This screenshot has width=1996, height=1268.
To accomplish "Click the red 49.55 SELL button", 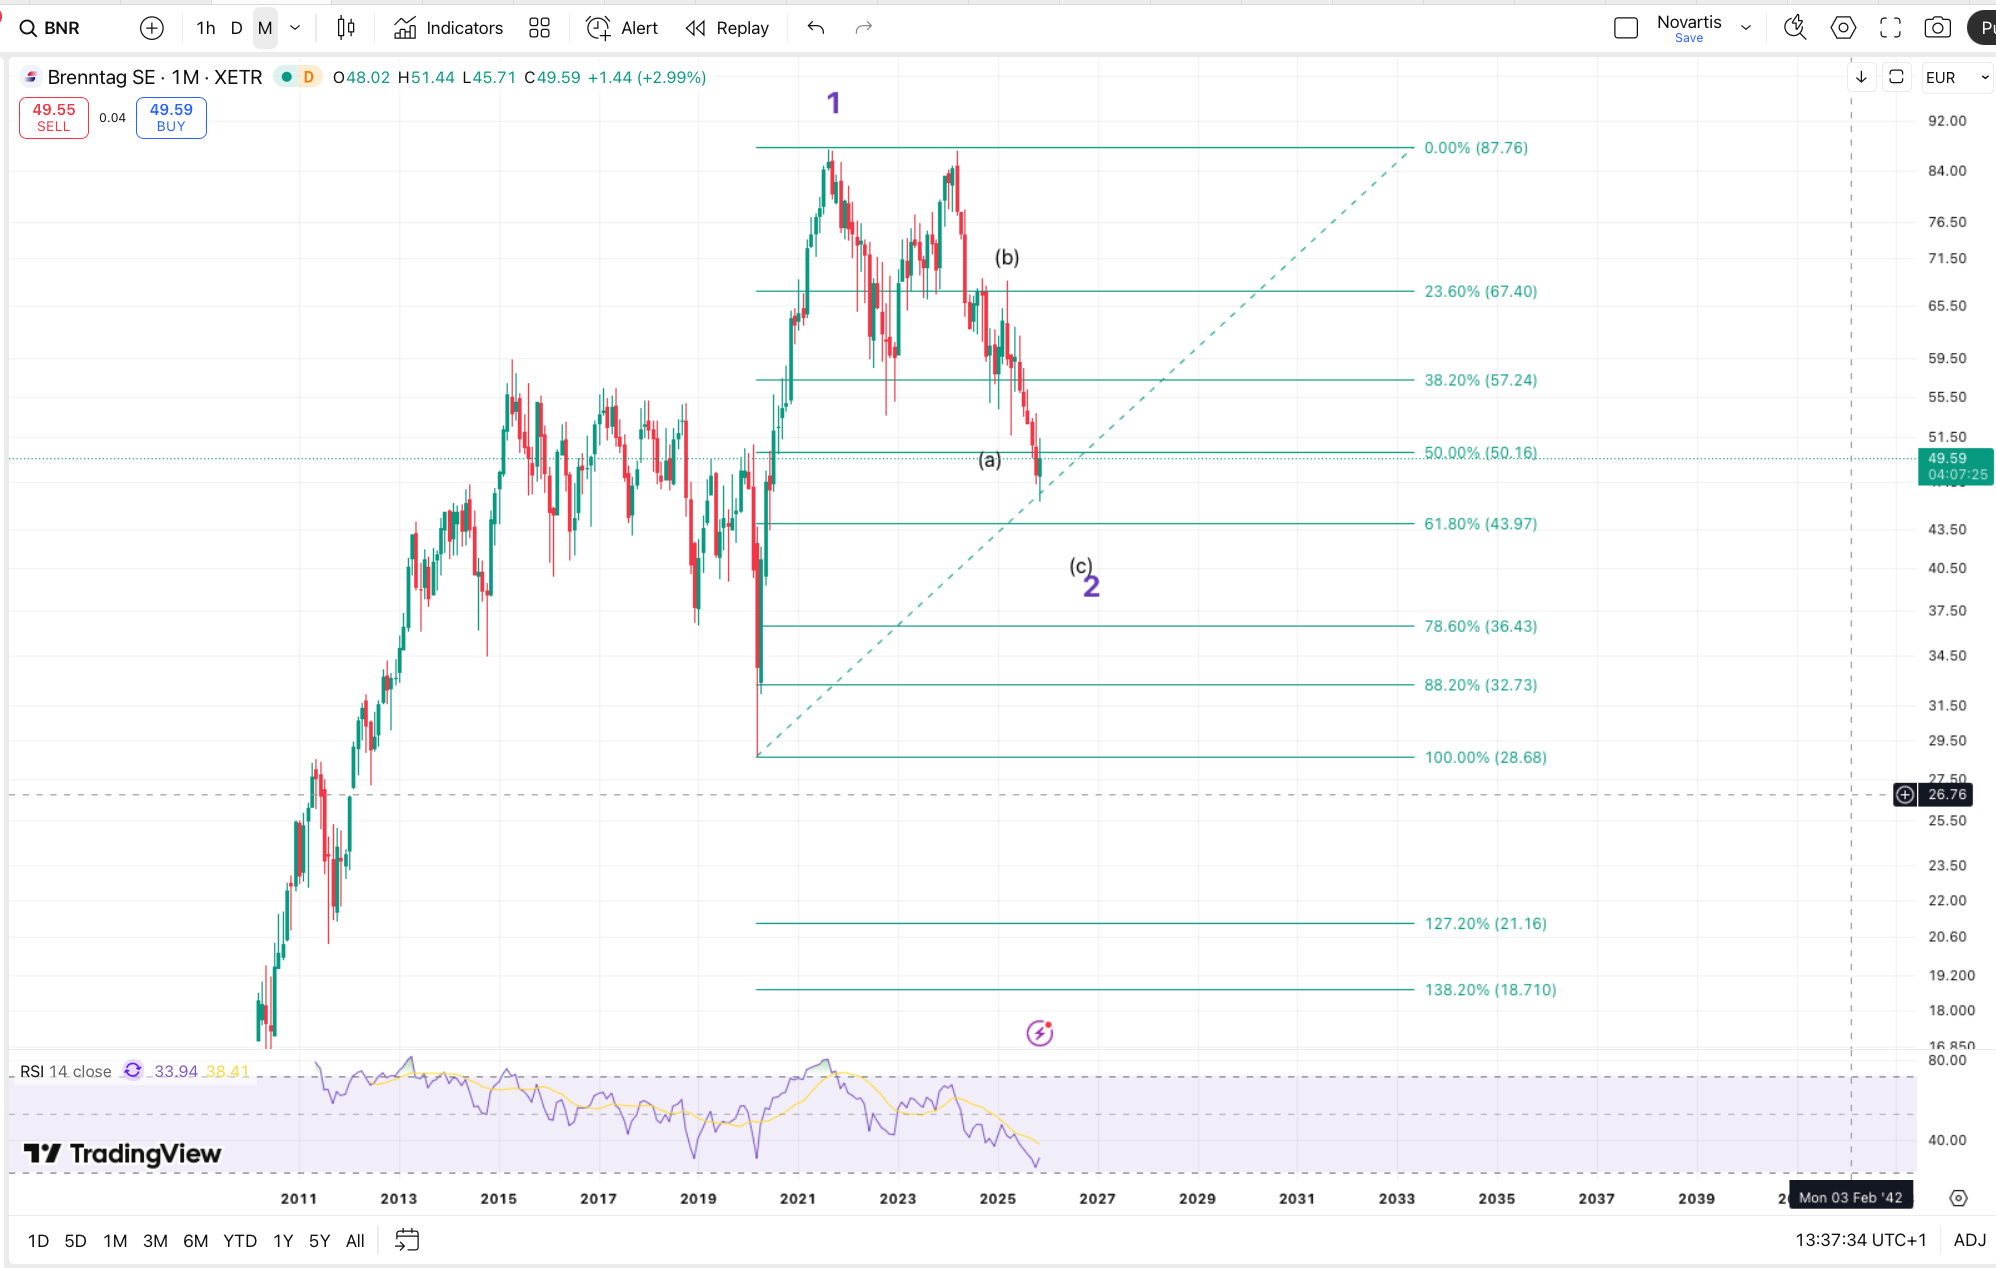I will (54, 117).
